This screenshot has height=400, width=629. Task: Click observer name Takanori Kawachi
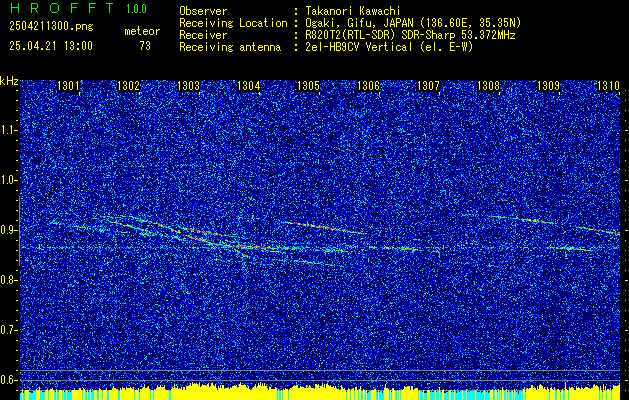point(353,11)
